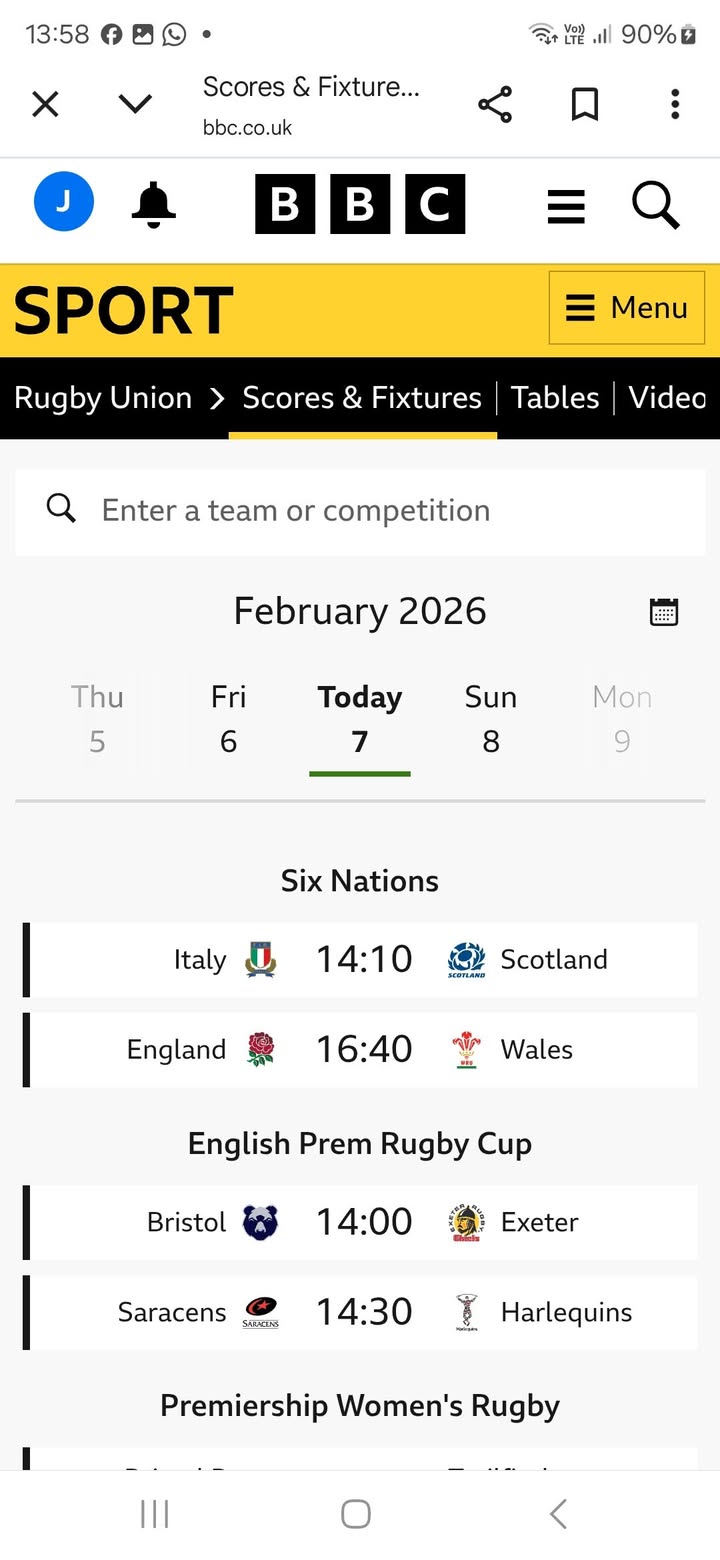Tap the notifications bell icon

point(154,204)
